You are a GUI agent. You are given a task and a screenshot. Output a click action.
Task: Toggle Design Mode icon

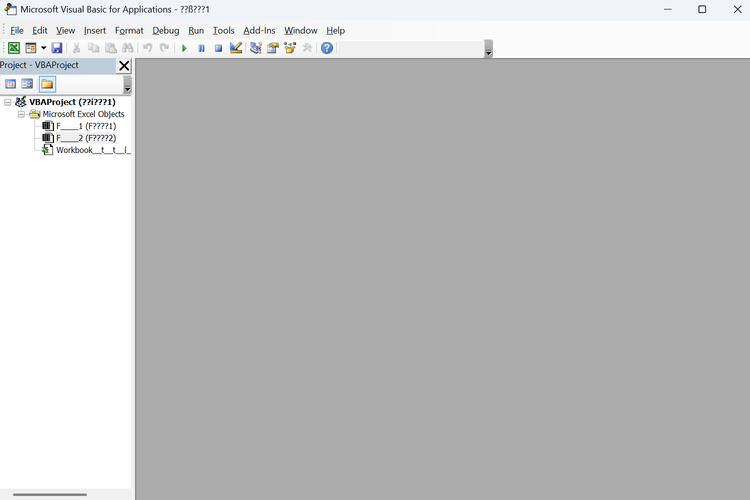tap(236, 48)
